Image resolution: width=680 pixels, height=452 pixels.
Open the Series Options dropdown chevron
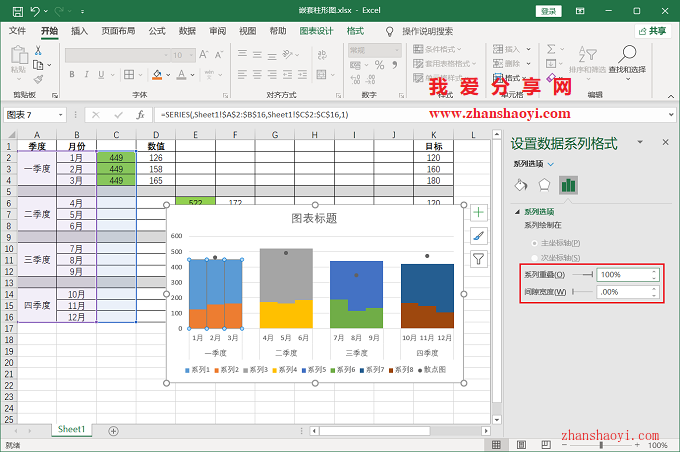[551, 164]
